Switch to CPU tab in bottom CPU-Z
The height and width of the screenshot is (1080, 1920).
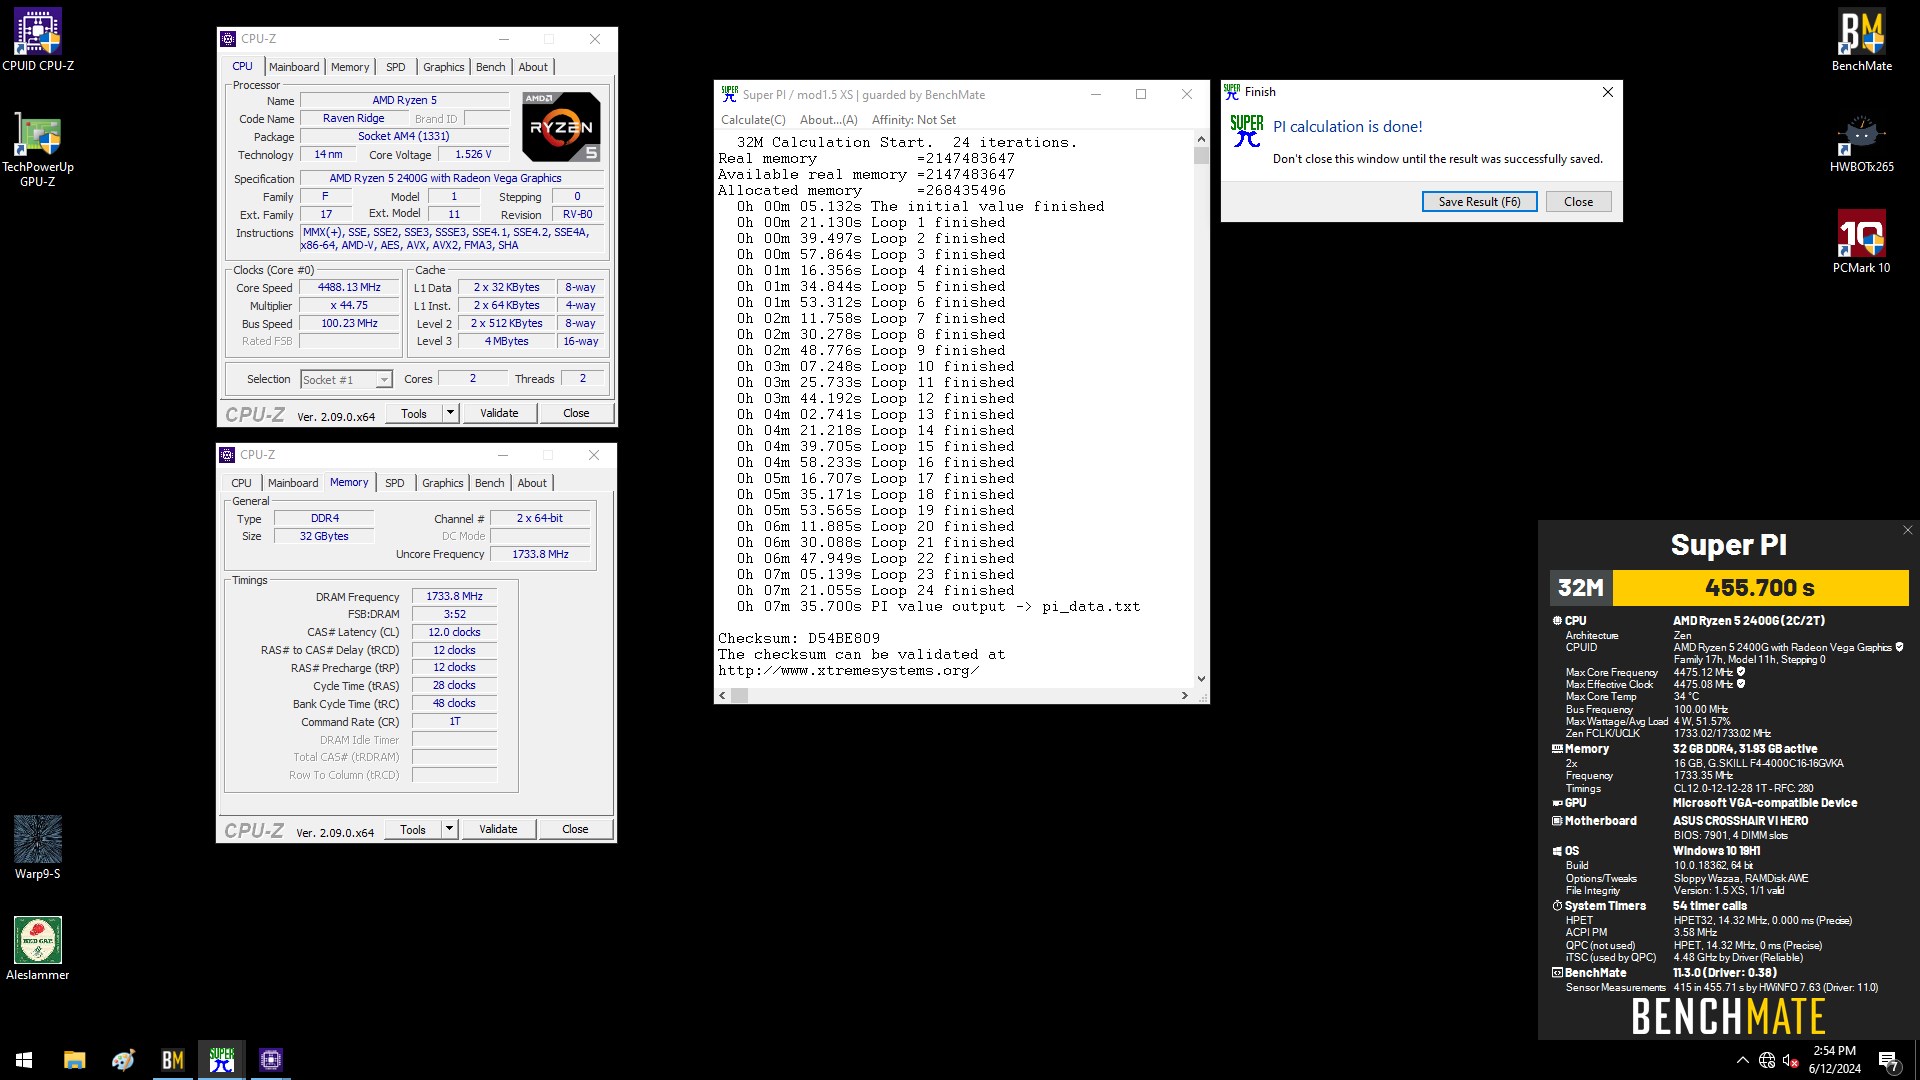click(x=242, y=483)
